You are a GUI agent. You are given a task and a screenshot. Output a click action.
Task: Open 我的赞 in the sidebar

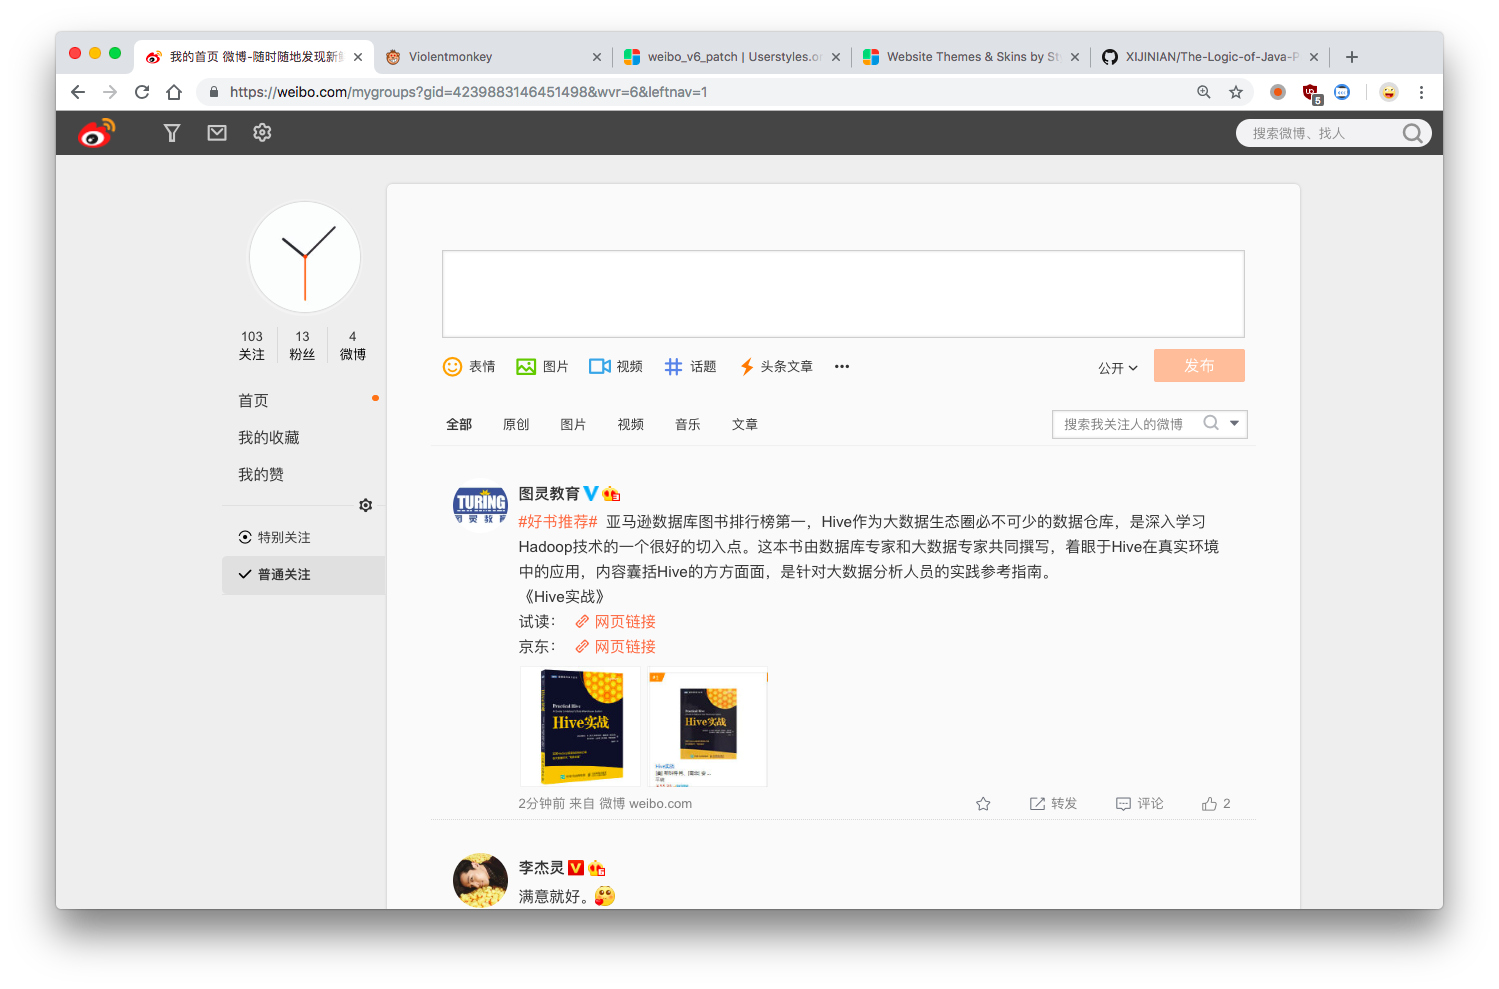(x=261, y=475)
